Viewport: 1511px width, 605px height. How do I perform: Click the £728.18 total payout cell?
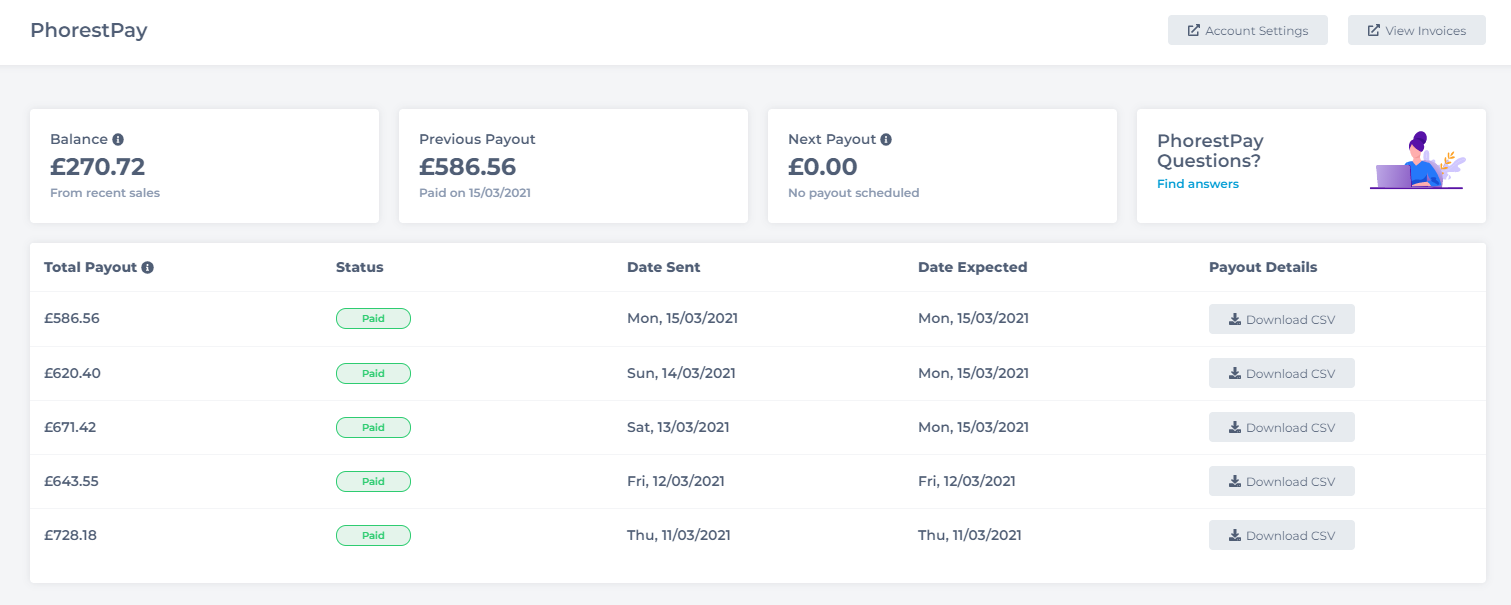click(70, 535)
